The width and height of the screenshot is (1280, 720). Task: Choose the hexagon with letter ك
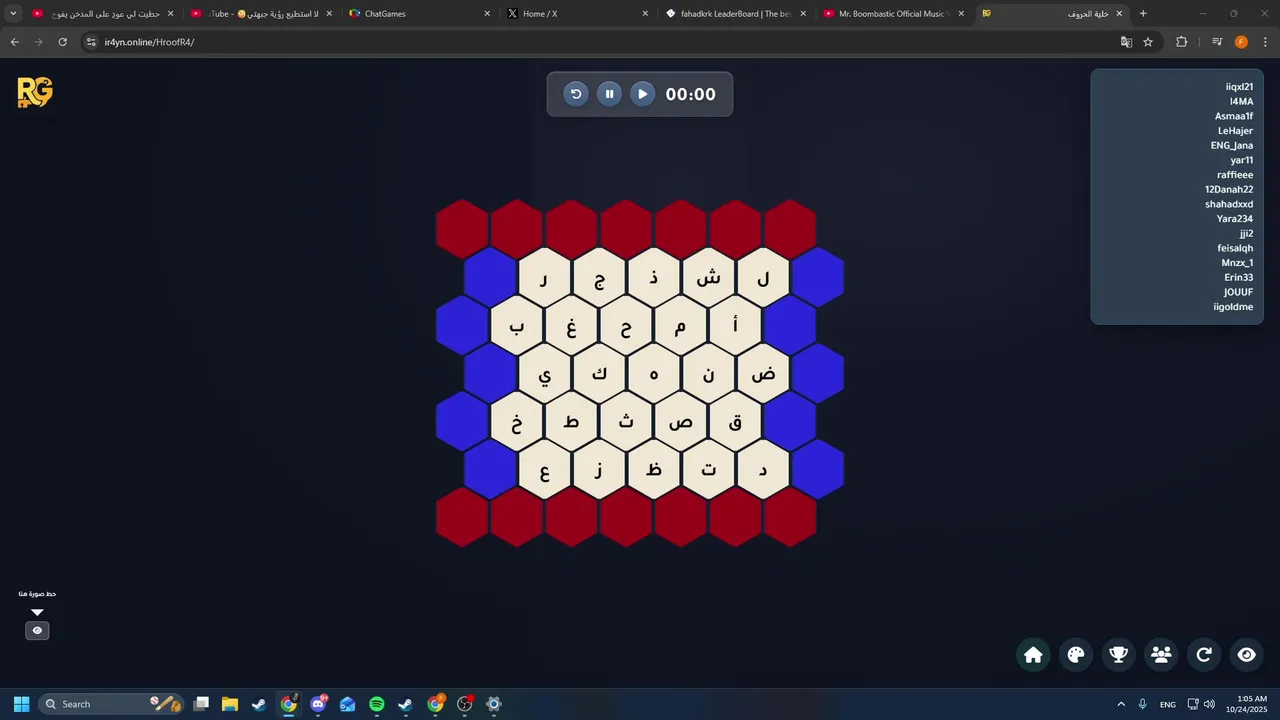point(599,374)
